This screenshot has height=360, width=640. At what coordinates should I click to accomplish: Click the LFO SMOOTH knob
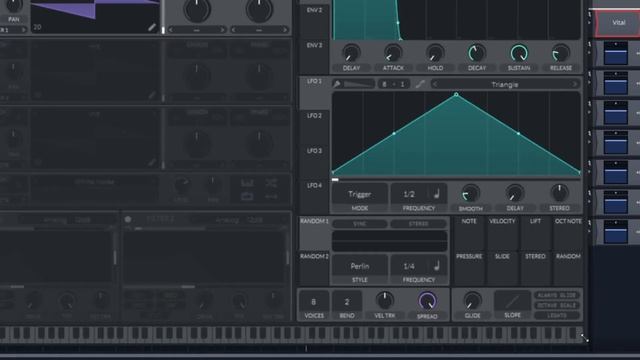(x=470, y=193)
